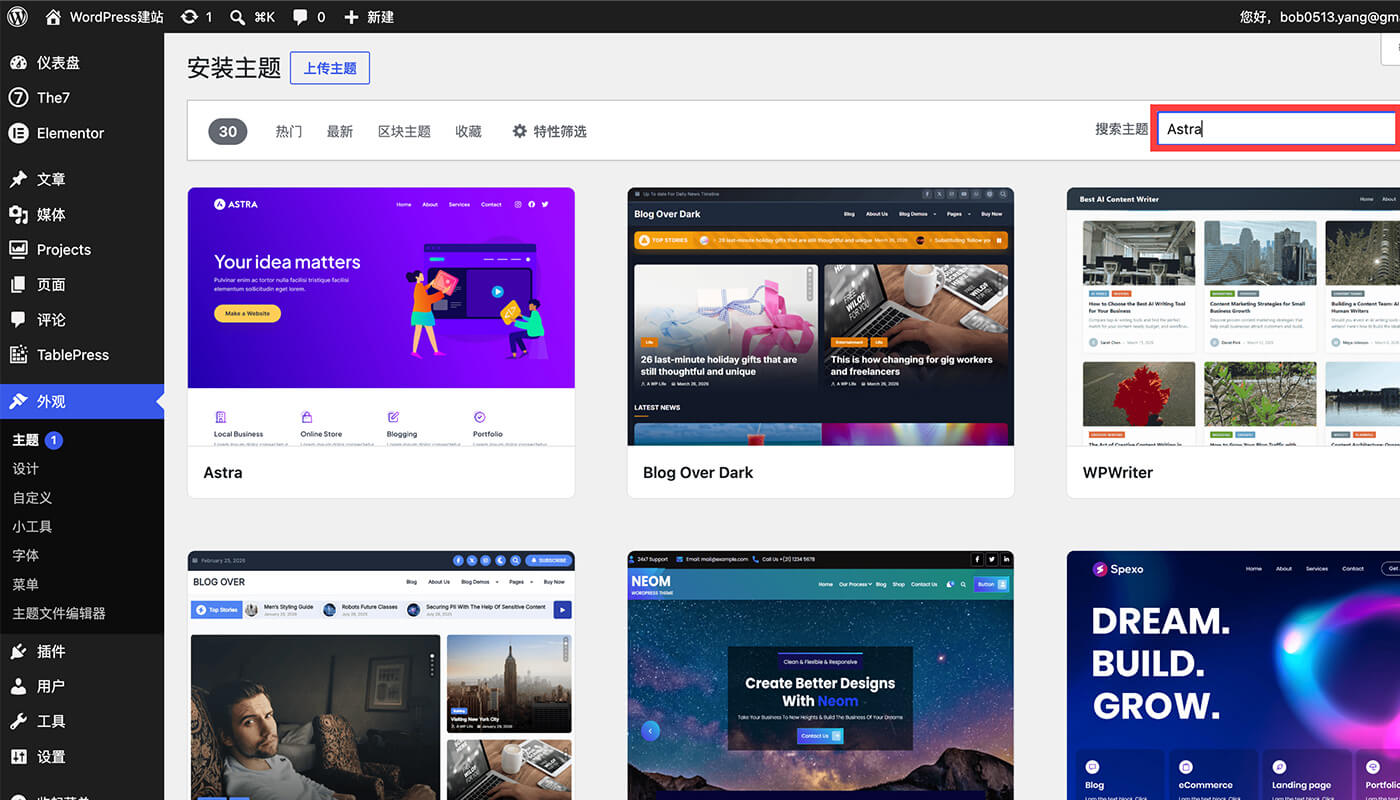This screenshot has width=1400, height=800.
Task: Click the 用户 user icon
Action: click(18, 686)
